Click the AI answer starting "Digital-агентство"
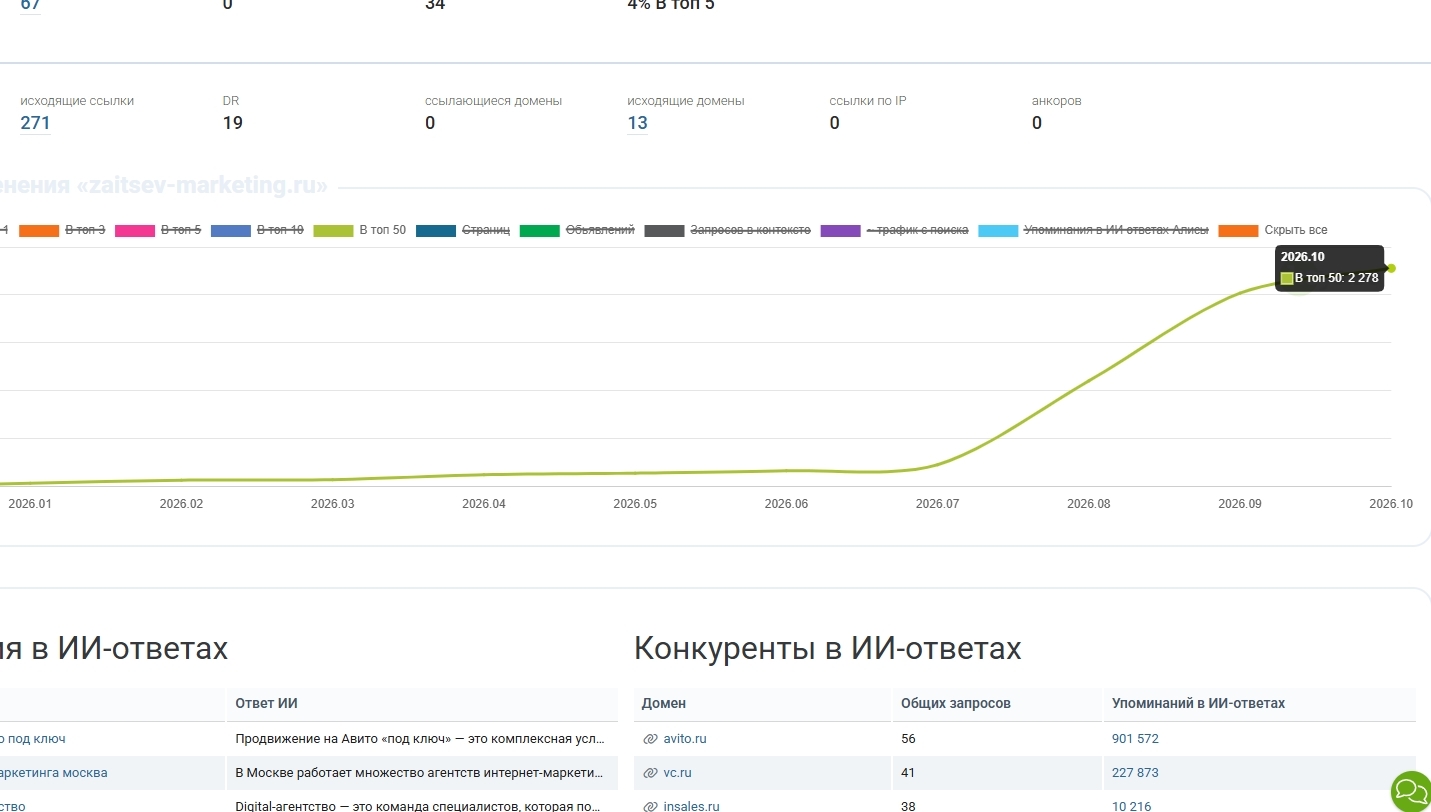Viewport: 1431px width, 812px height. pyautogui.click(x=420, y=806)
